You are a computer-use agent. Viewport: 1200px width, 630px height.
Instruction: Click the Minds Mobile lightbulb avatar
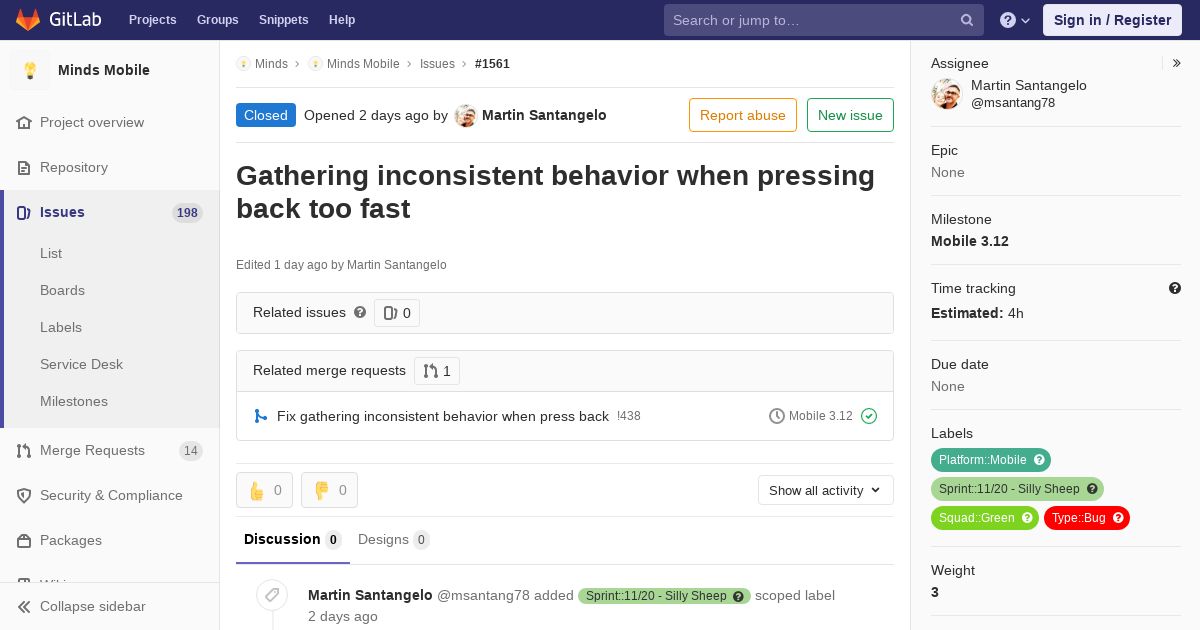point(30,70)
